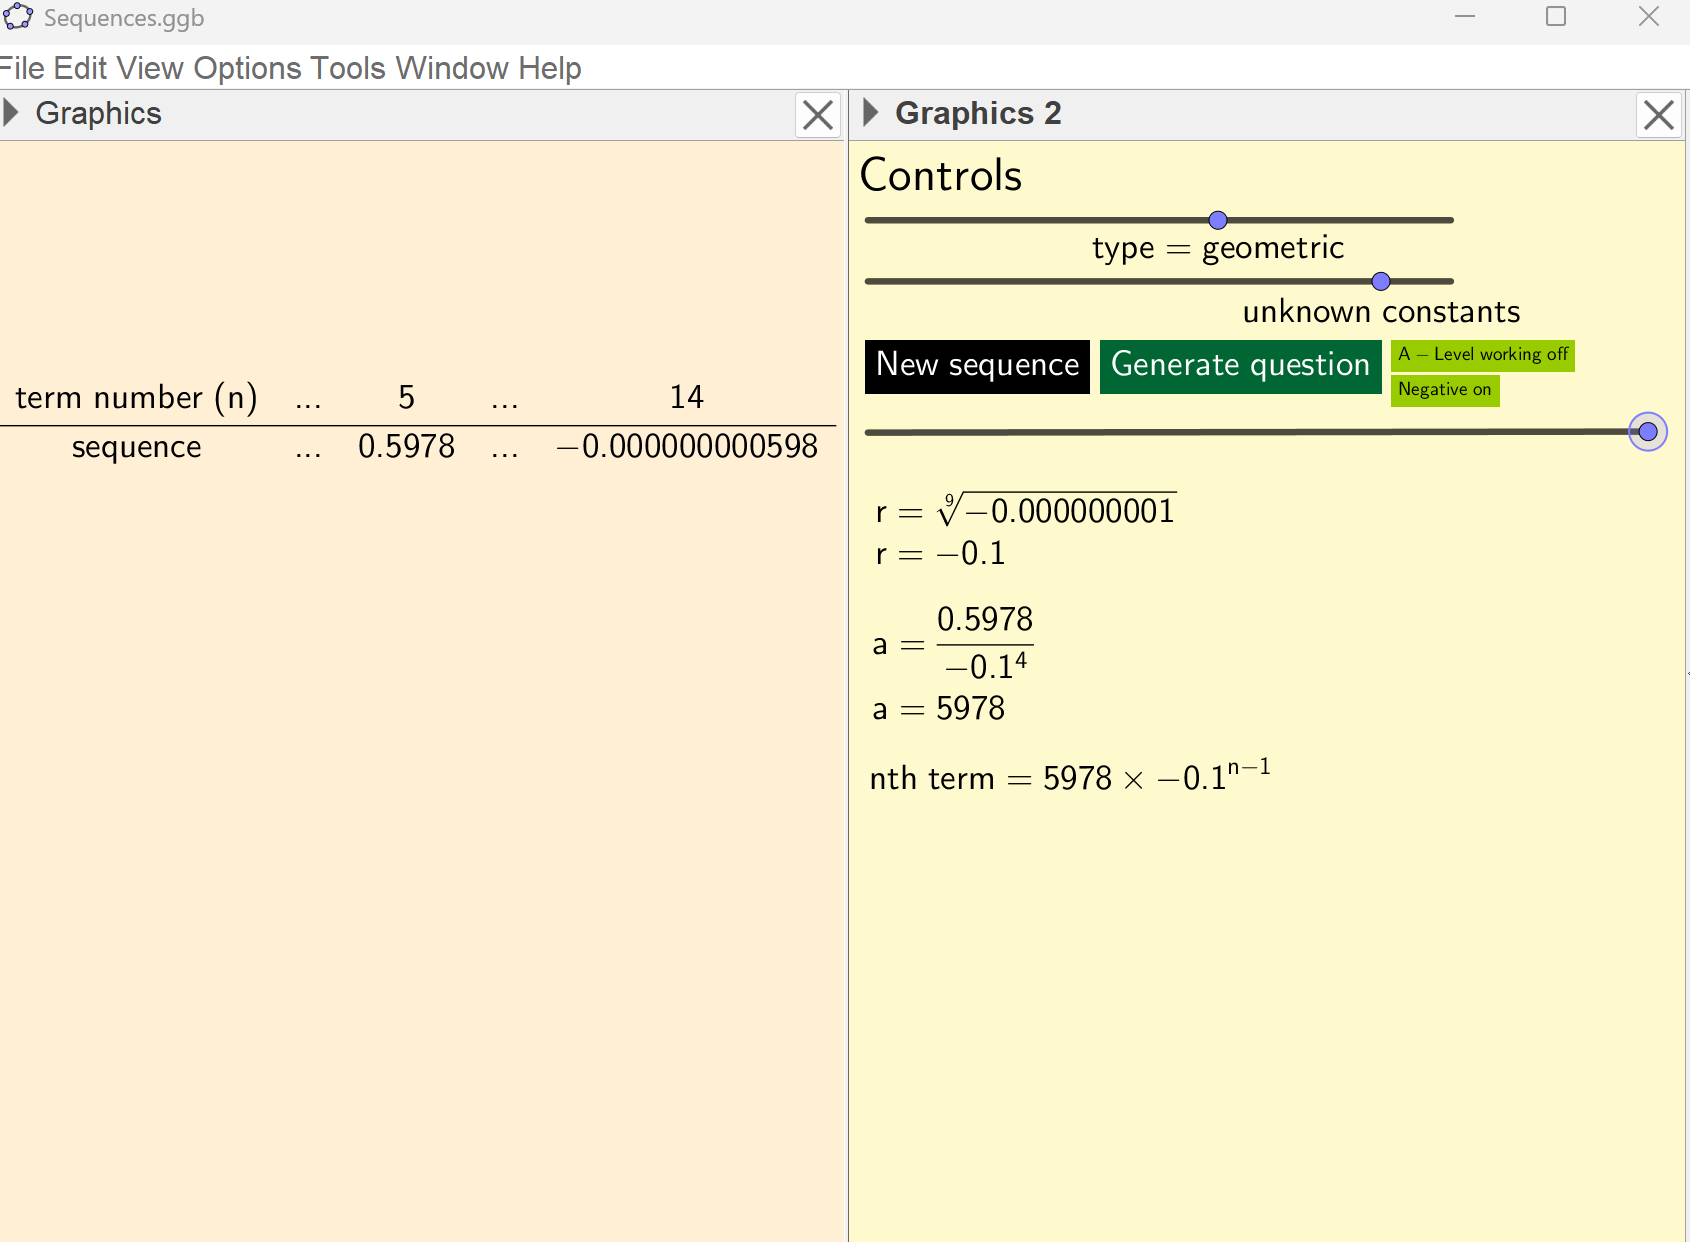Open the View menu
The image size is (1690, 1242).
(152, 68)
